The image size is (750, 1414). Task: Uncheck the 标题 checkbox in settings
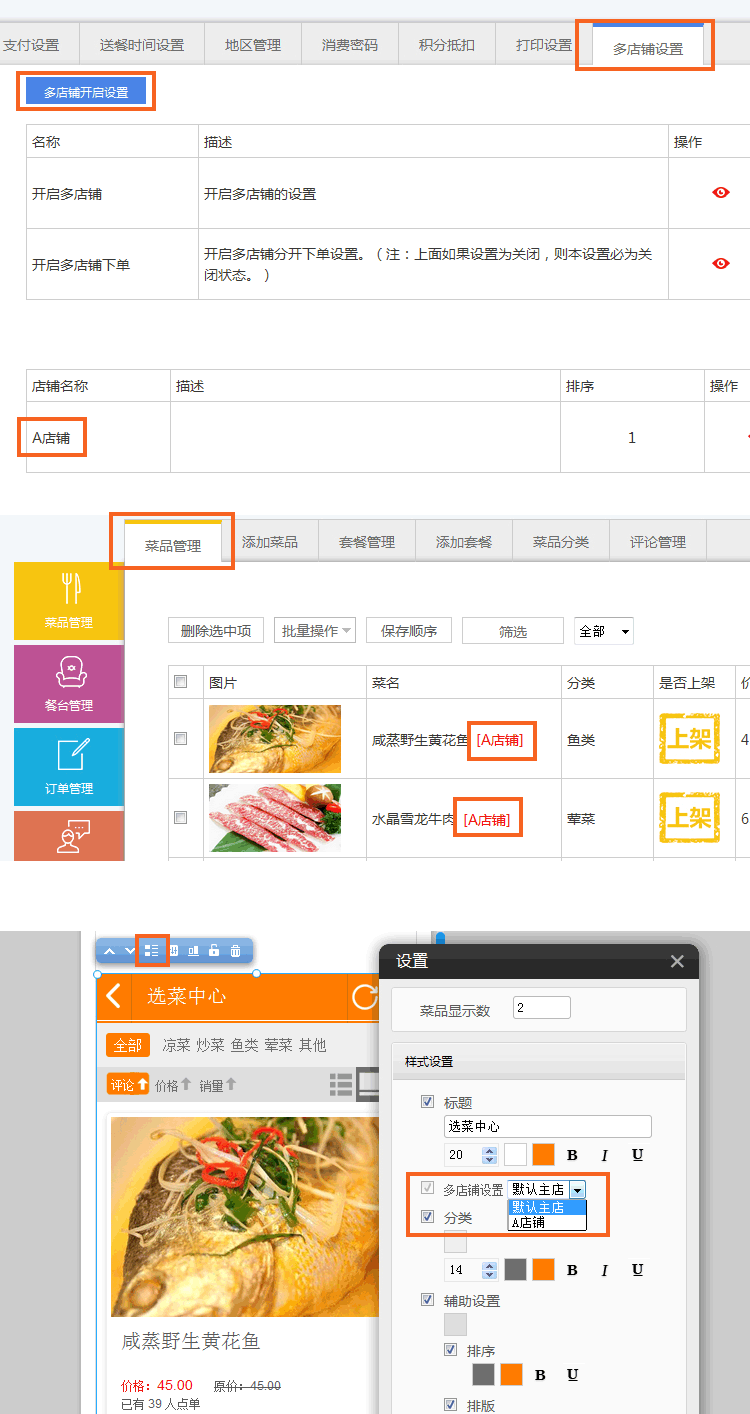tap(428, 1102)
